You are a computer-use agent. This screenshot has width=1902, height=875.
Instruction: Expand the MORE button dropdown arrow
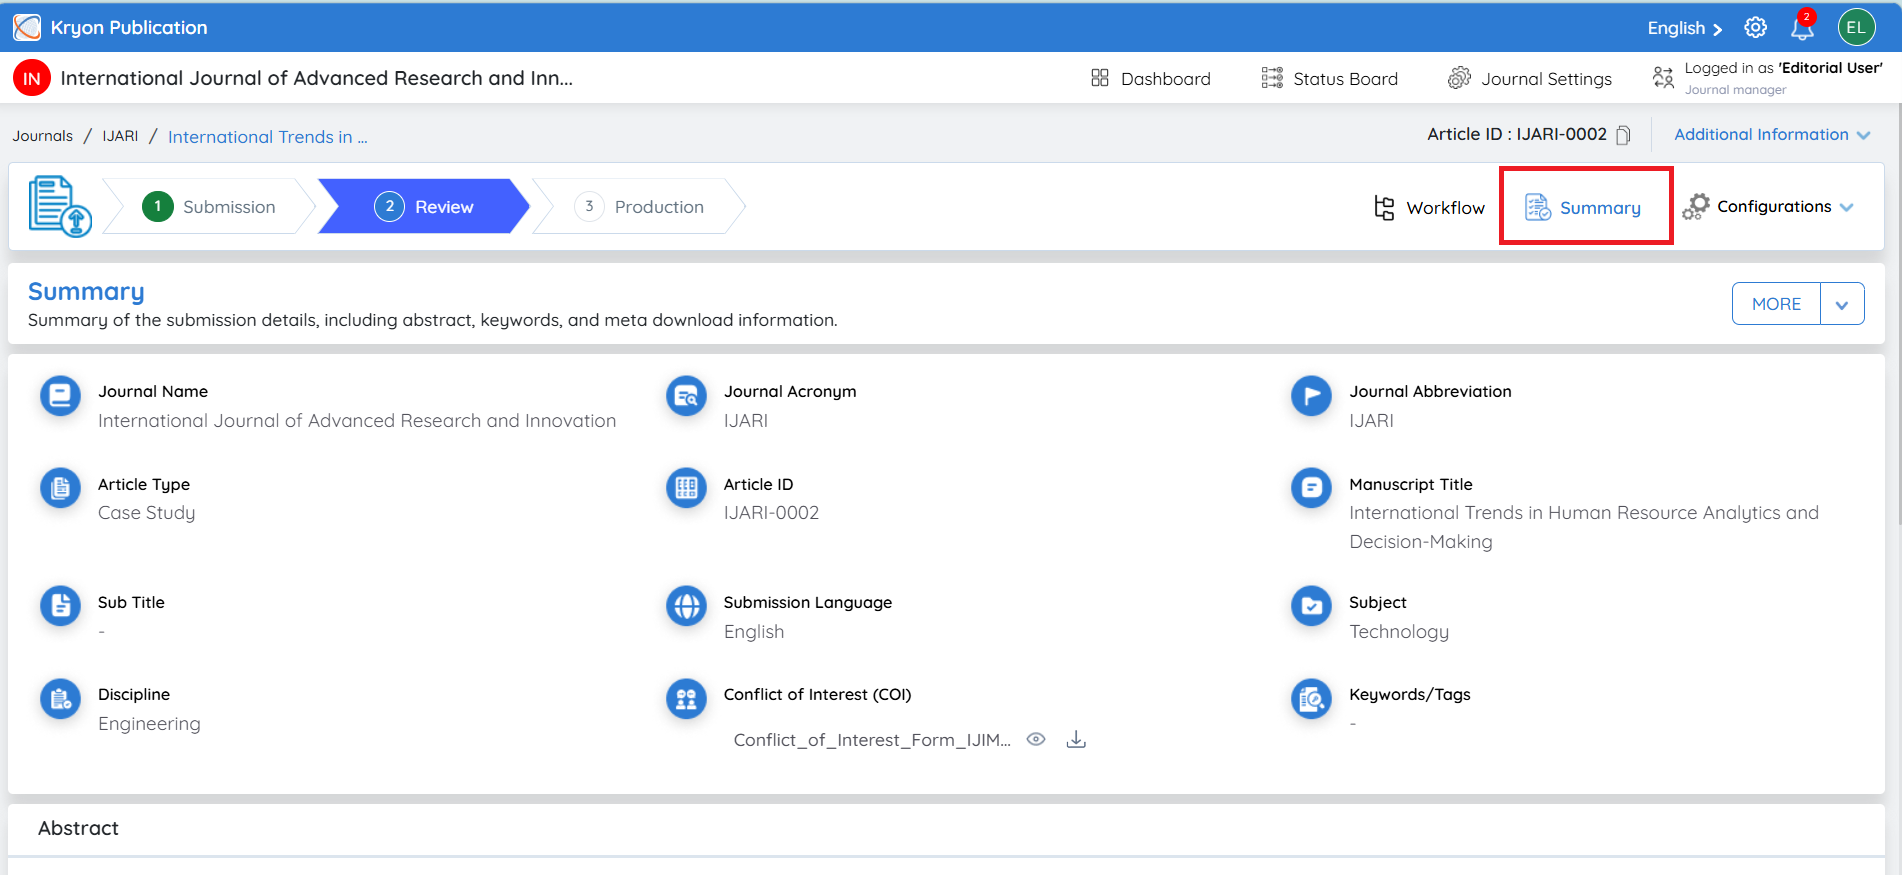(x=1842, y=304)
